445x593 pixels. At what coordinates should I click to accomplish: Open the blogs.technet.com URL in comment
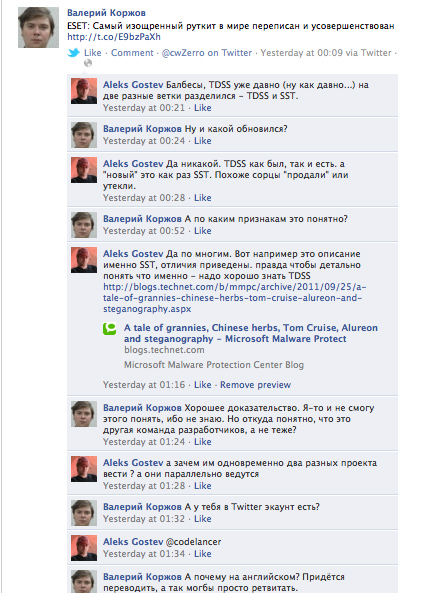point(234,298)
